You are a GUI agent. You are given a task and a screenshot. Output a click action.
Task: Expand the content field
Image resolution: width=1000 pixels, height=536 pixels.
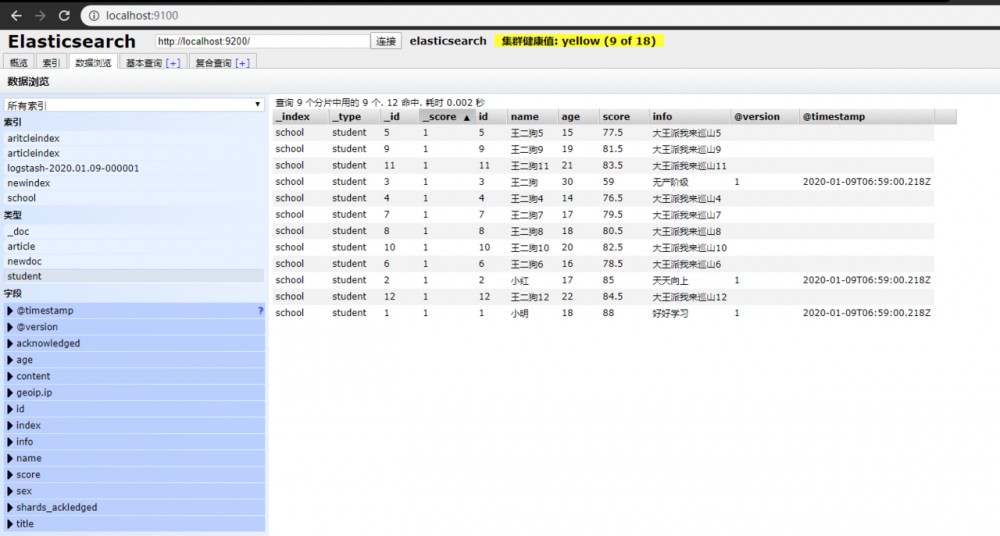(x=10, y=376)
